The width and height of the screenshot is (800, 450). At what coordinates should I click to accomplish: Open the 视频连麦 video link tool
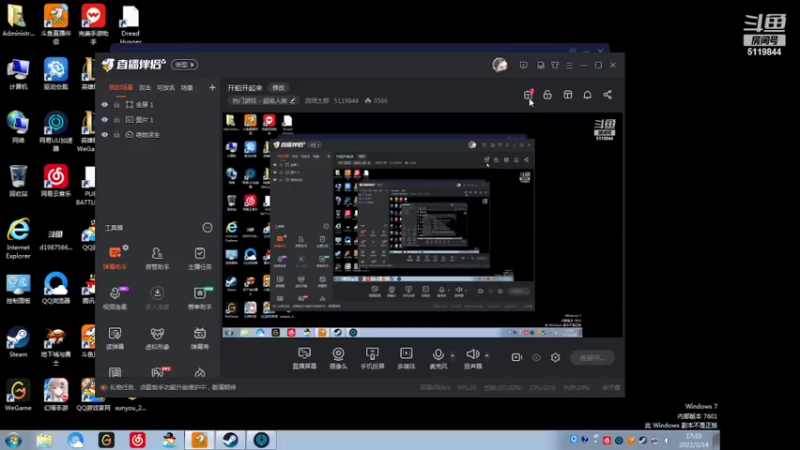[x=115, y=297]
